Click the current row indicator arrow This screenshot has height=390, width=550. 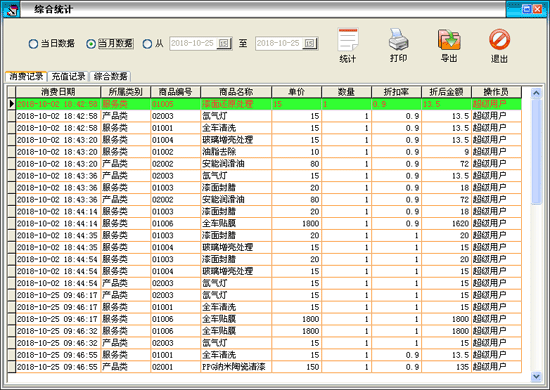tap(12, 104)
